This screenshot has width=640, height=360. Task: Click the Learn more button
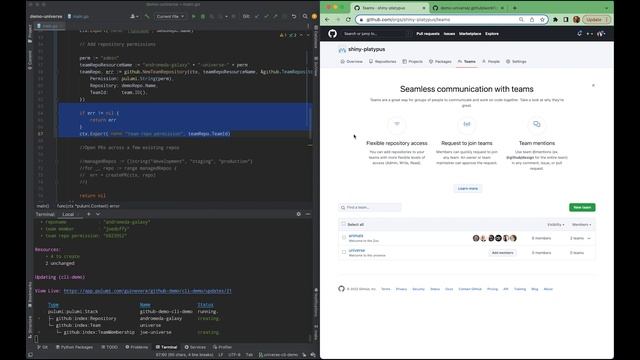click(x=467, y=188)
